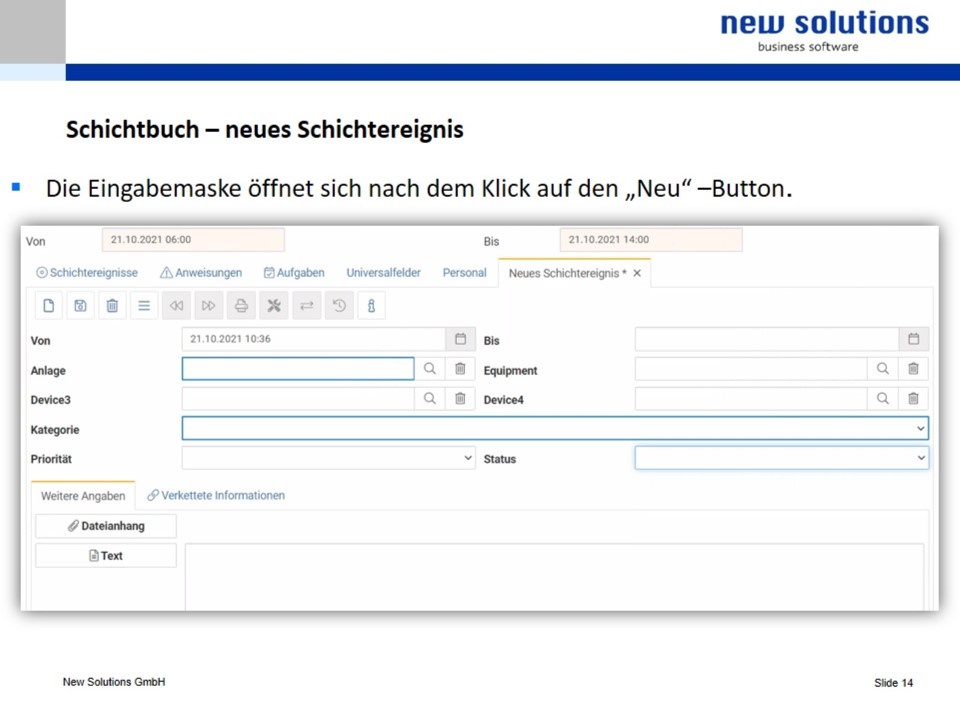Switch to the Anweisungen tab
Viewport: 960px width, 720px height.
[201, 272]
